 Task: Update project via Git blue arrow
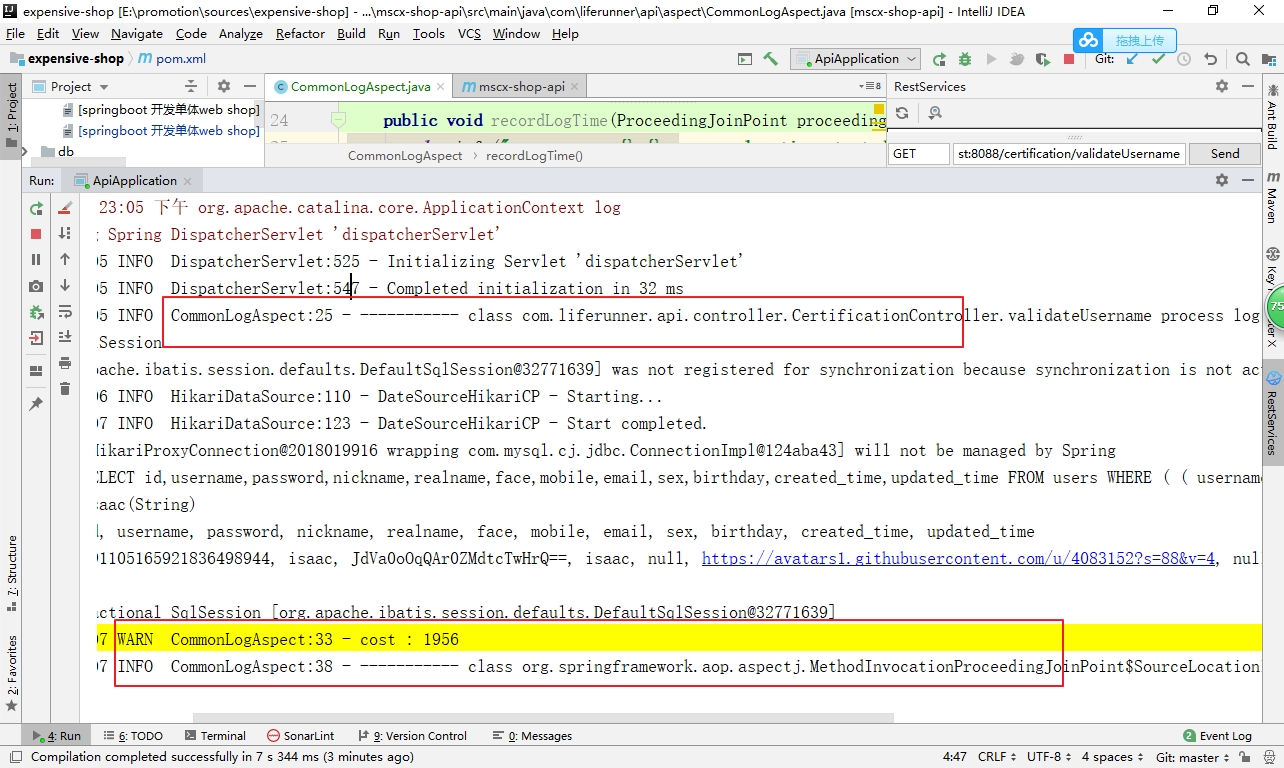(1132, 59)
